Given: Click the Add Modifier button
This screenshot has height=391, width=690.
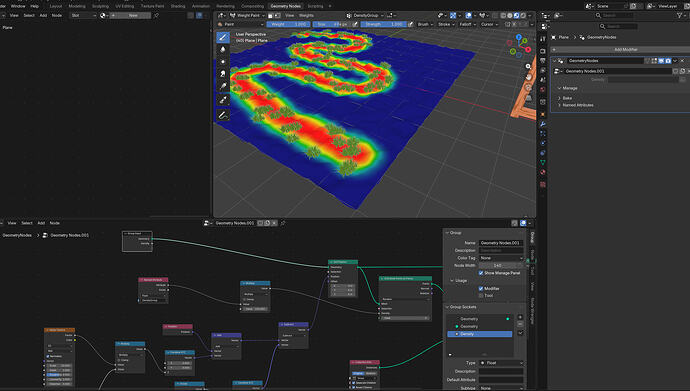Looking at the screenshot, I should [x=621, y=49].
